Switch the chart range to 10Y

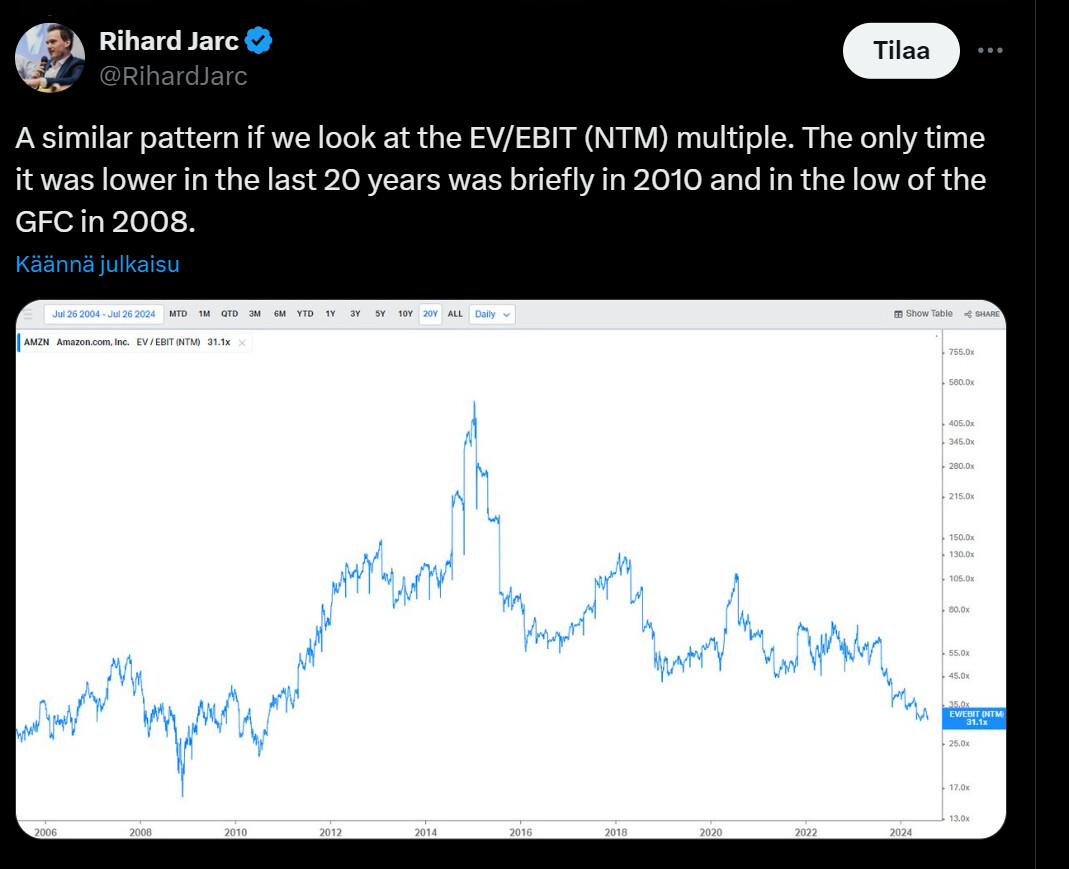coord(405,314)
